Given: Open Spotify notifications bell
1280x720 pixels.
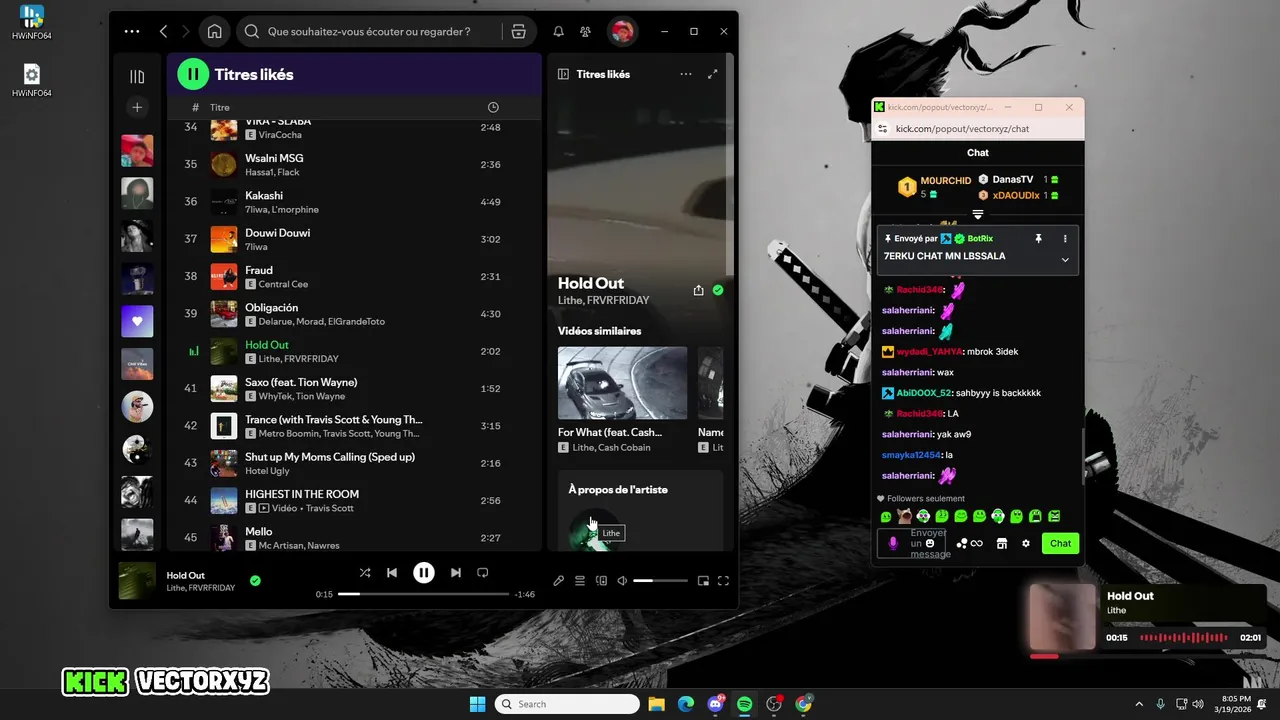Looking at the screenshot, I should [559, 31].
